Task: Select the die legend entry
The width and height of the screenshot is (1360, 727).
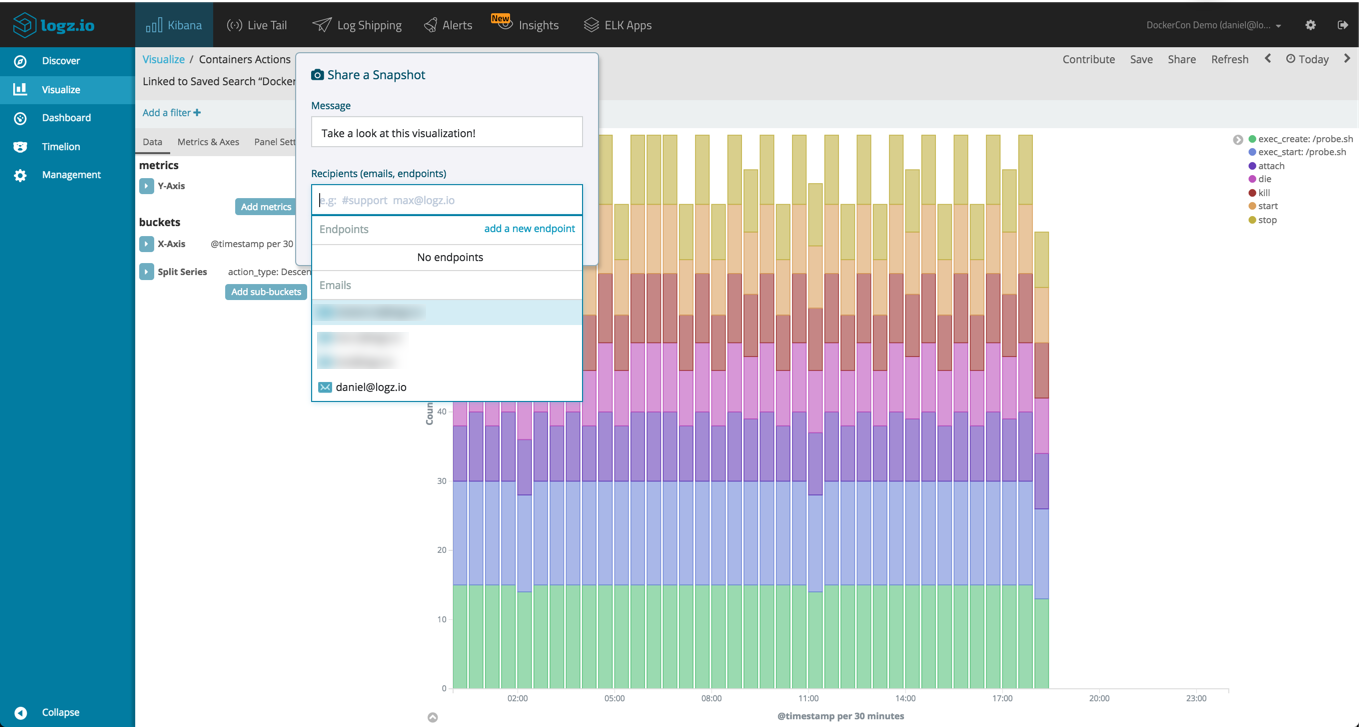Action: point(1260,179)
